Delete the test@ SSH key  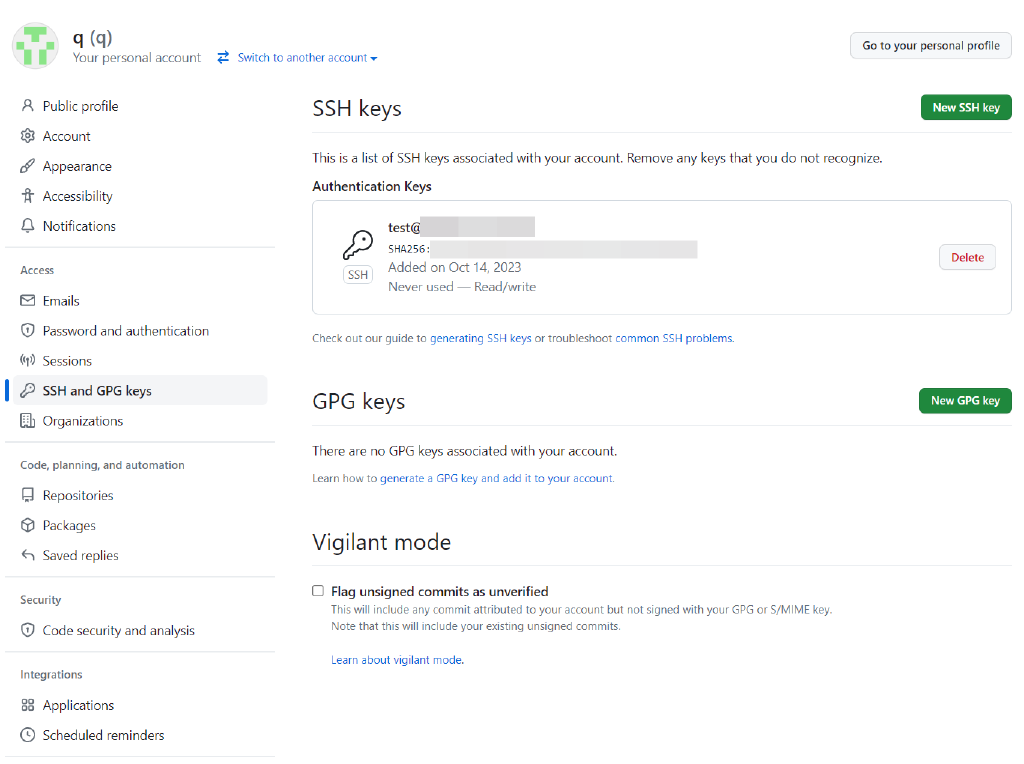click(966, 257)
